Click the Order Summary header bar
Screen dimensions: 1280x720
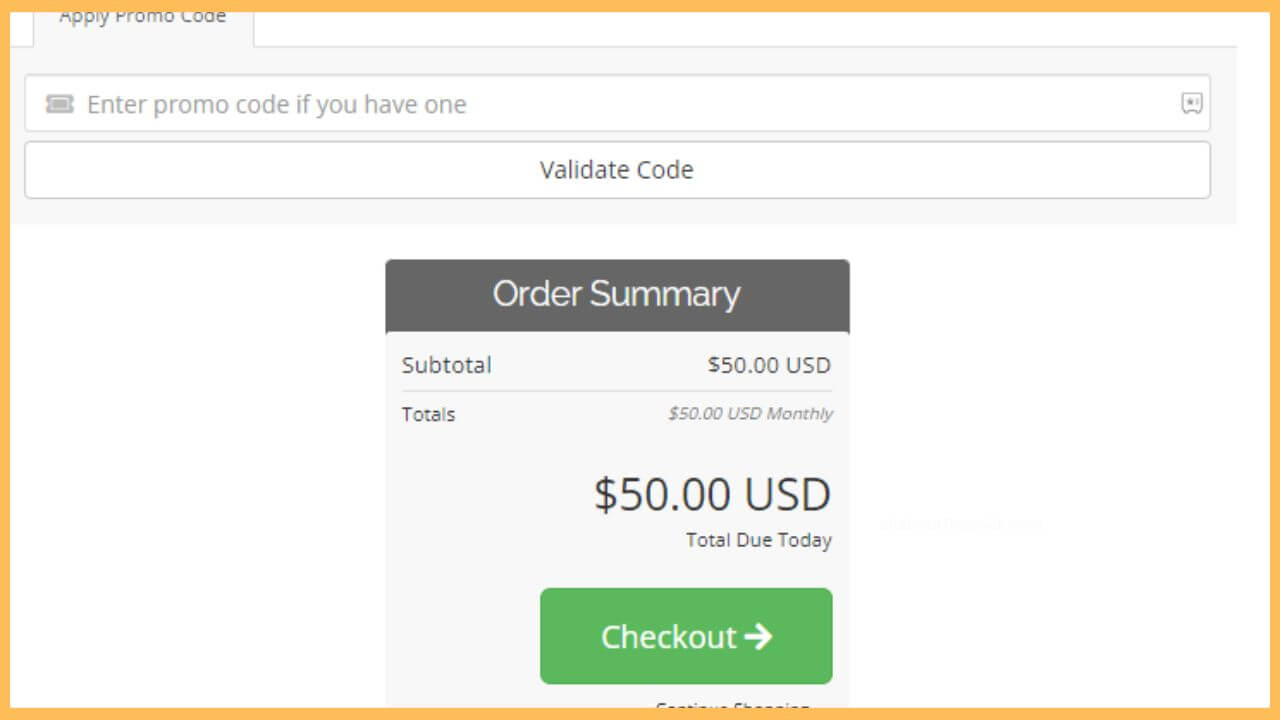(616, 294)
